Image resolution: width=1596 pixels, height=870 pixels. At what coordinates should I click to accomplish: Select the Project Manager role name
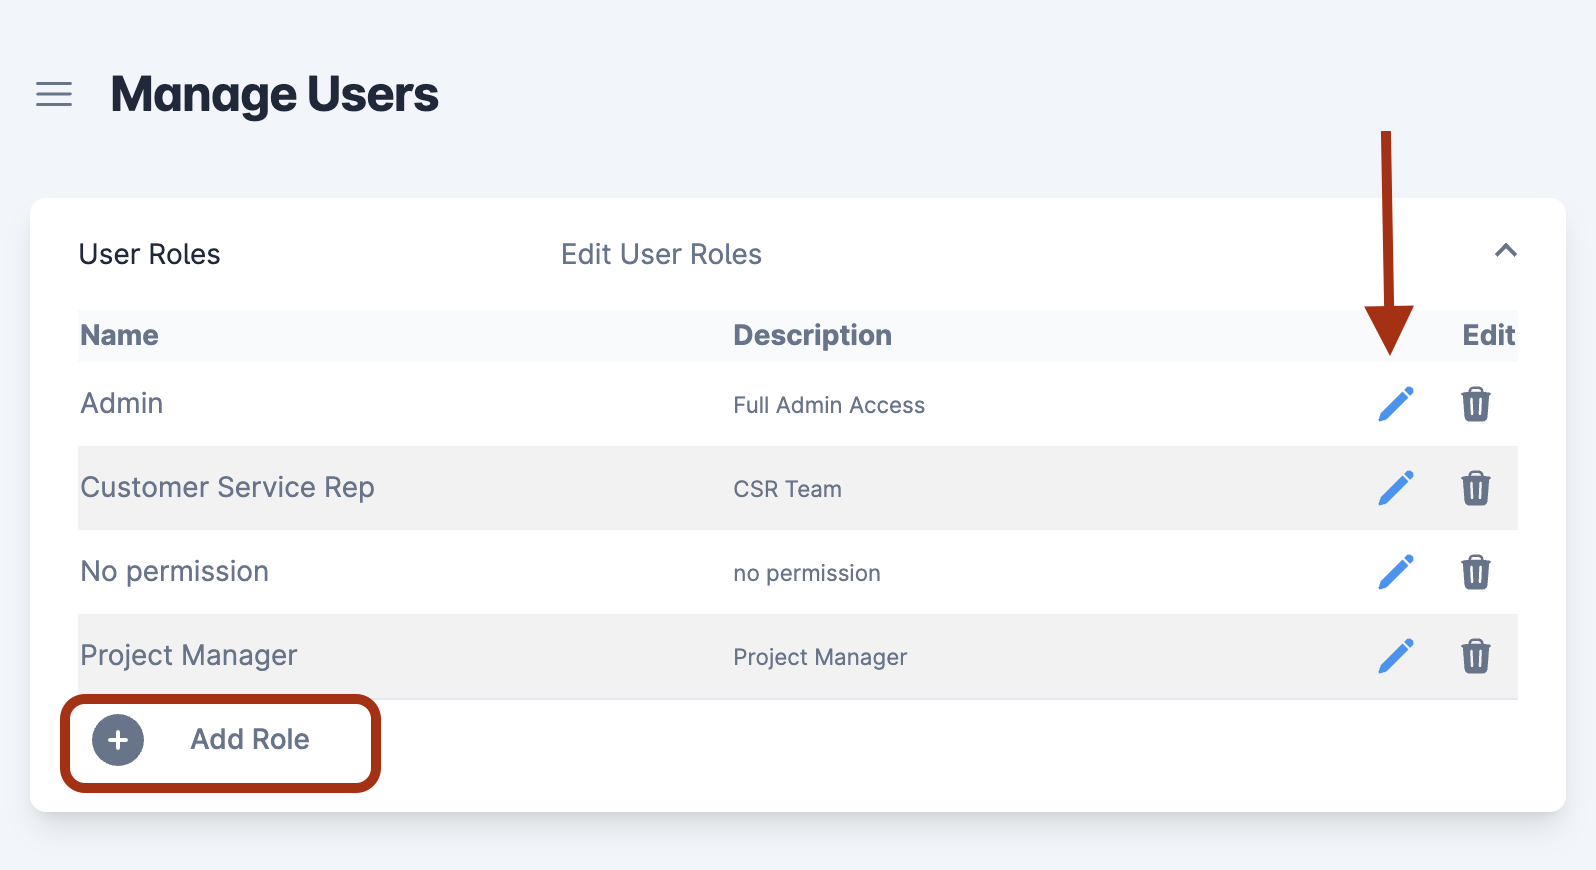coord(189,655)
